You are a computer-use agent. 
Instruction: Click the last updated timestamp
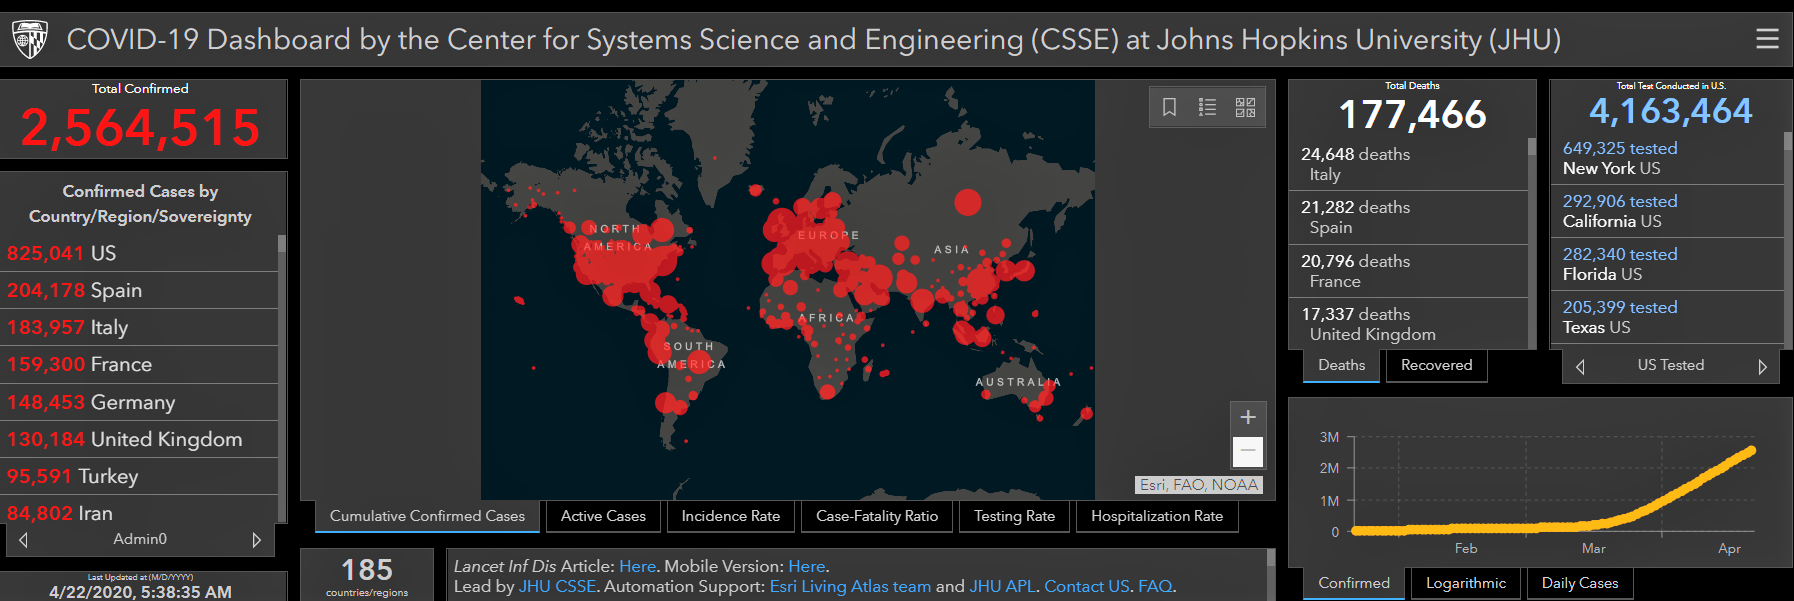[140, 592]
